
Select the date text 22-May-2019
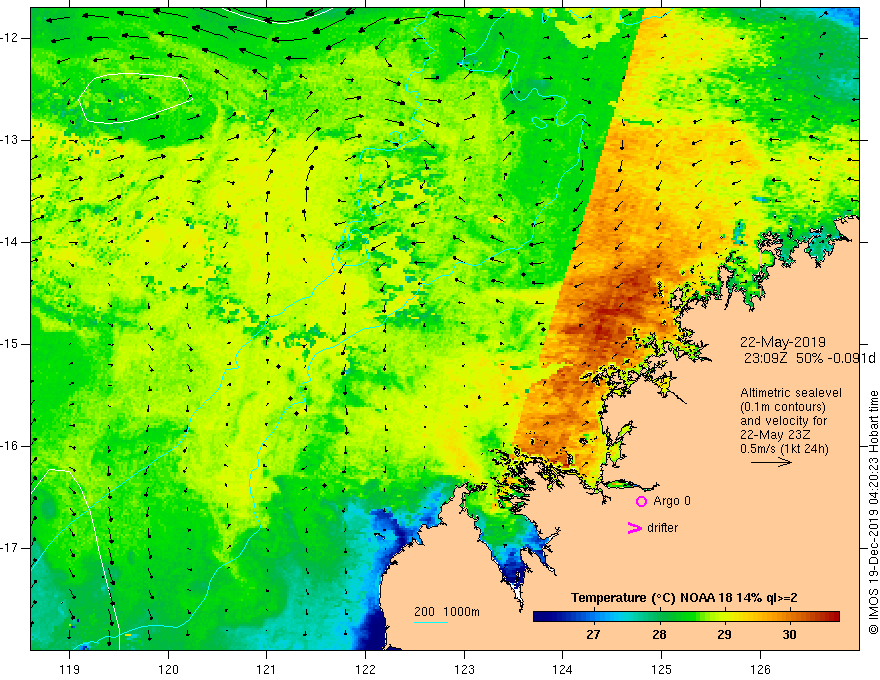[783, 342]
